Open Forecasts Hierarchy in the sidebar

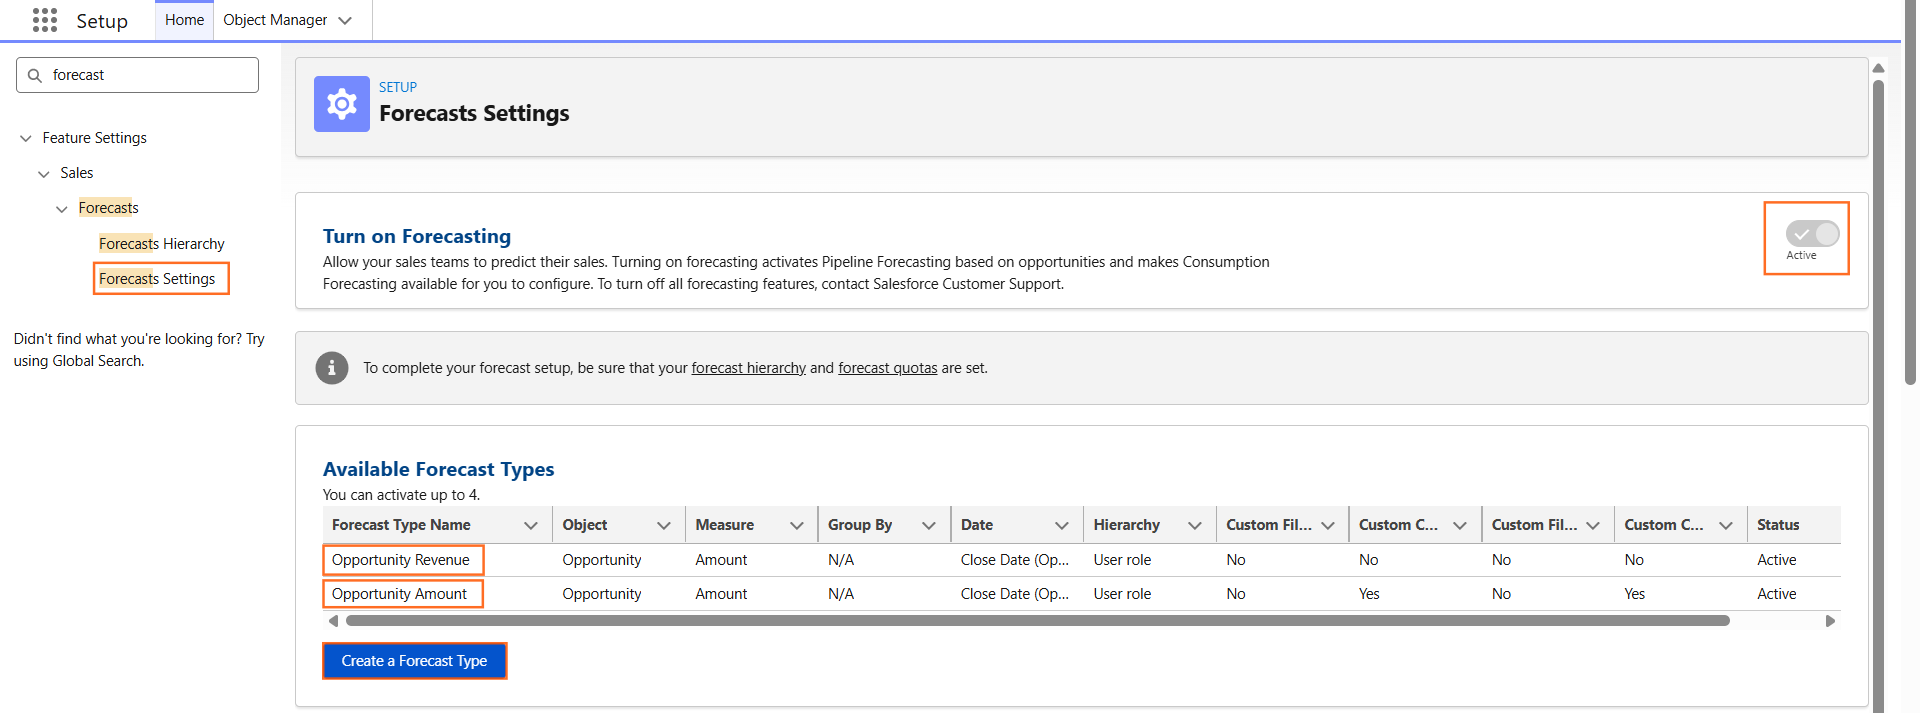point(162,243)
